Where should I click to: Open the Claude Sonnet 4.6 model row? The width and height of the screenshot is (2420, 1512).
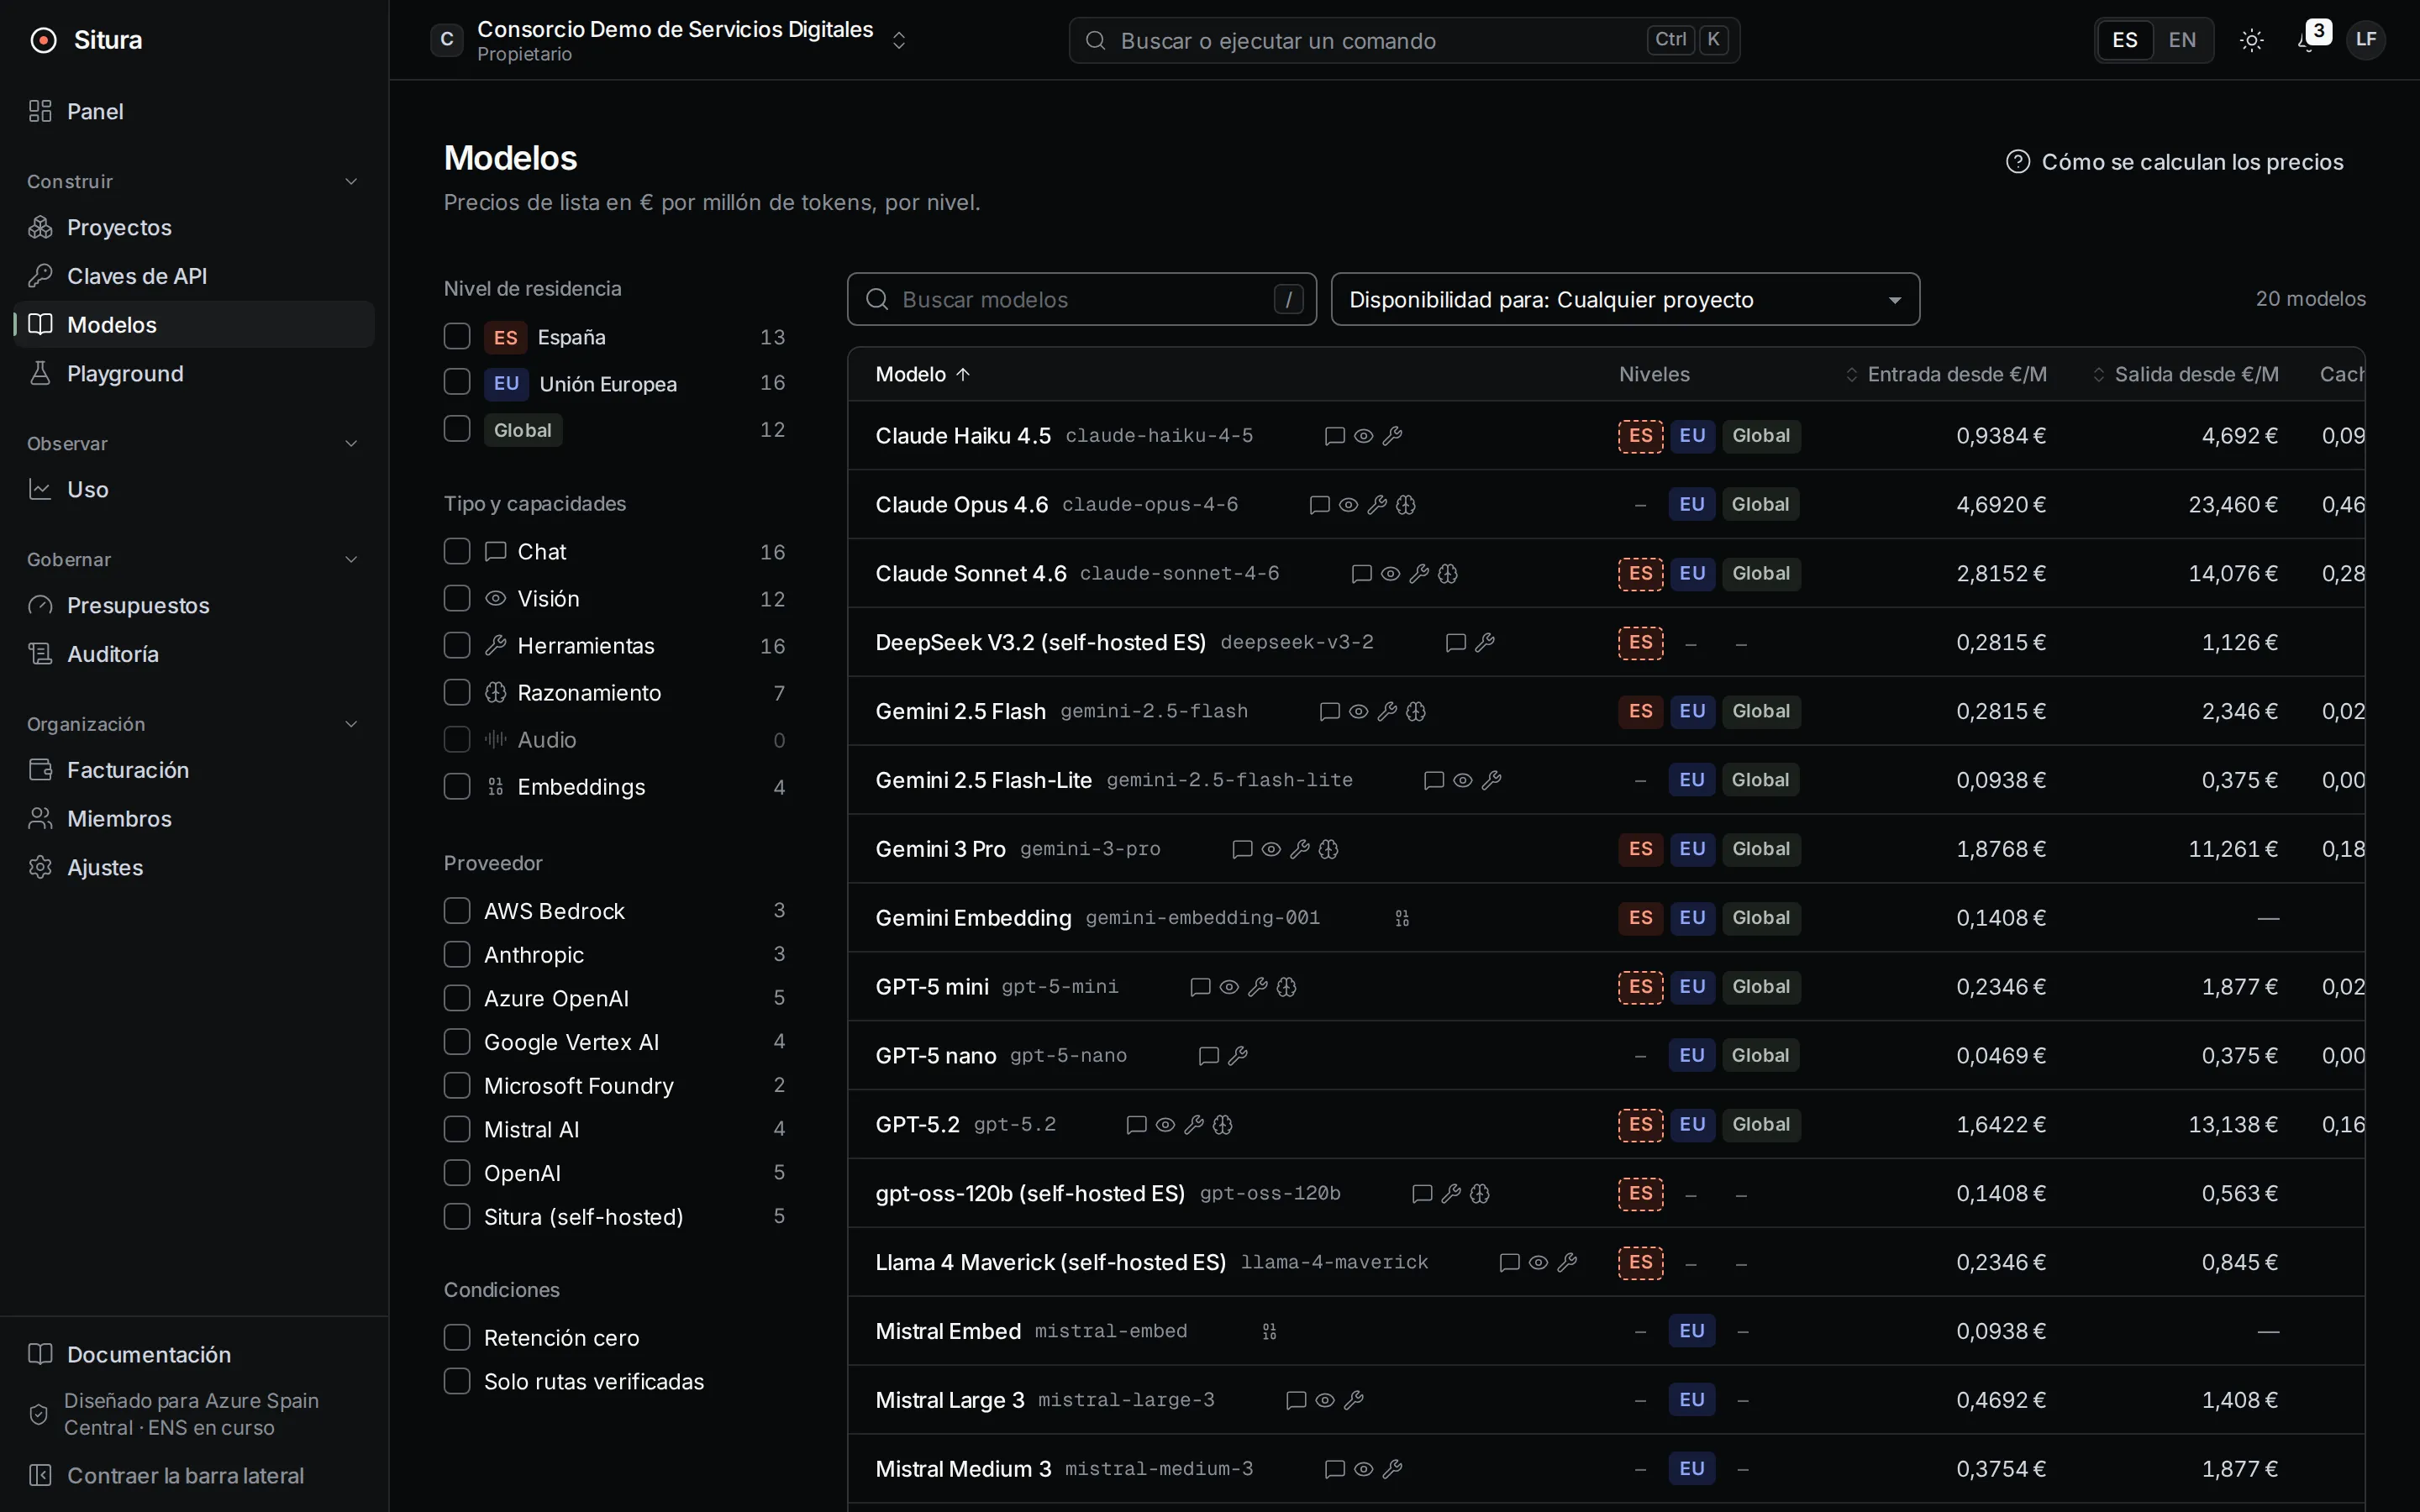coord(1606,573)
